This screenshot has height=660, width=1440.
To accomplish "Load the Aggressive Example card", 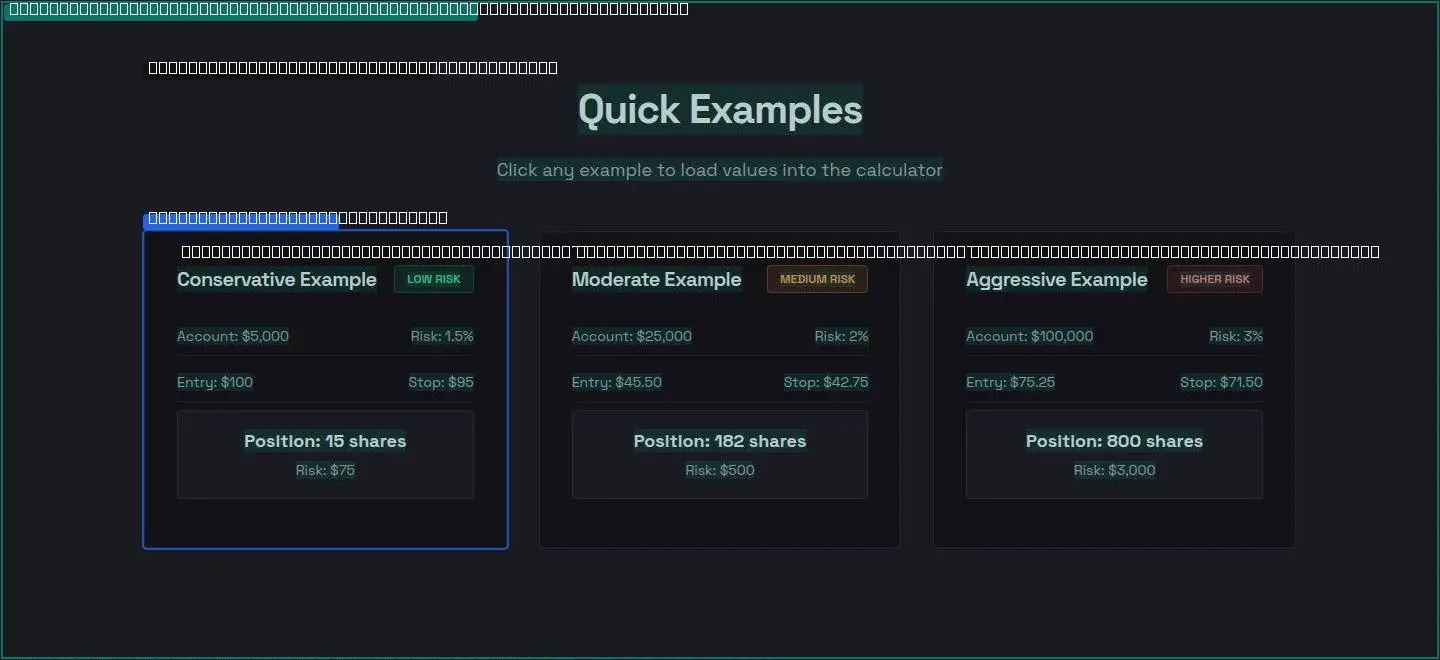I will (x=1114, y=390).
